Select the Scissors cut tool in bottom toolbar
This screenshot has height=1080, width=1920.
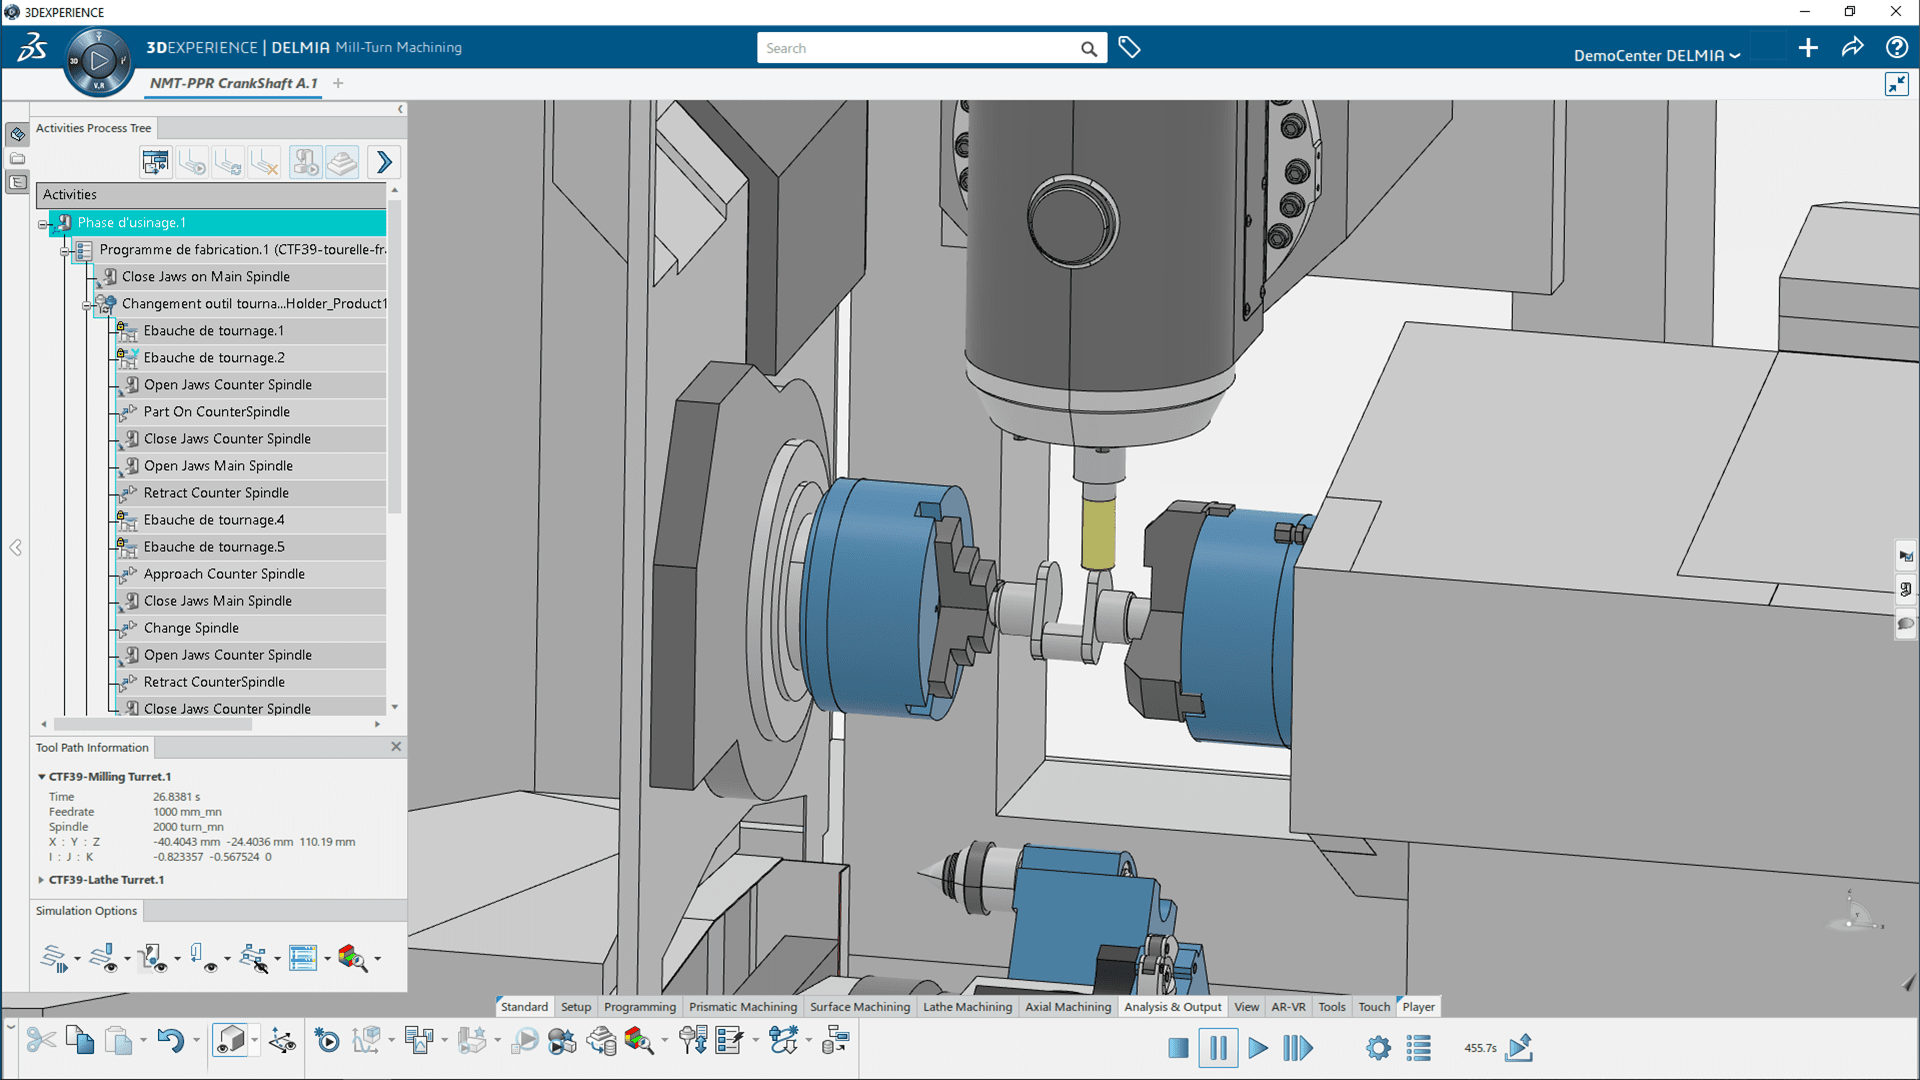[40, 1040]
